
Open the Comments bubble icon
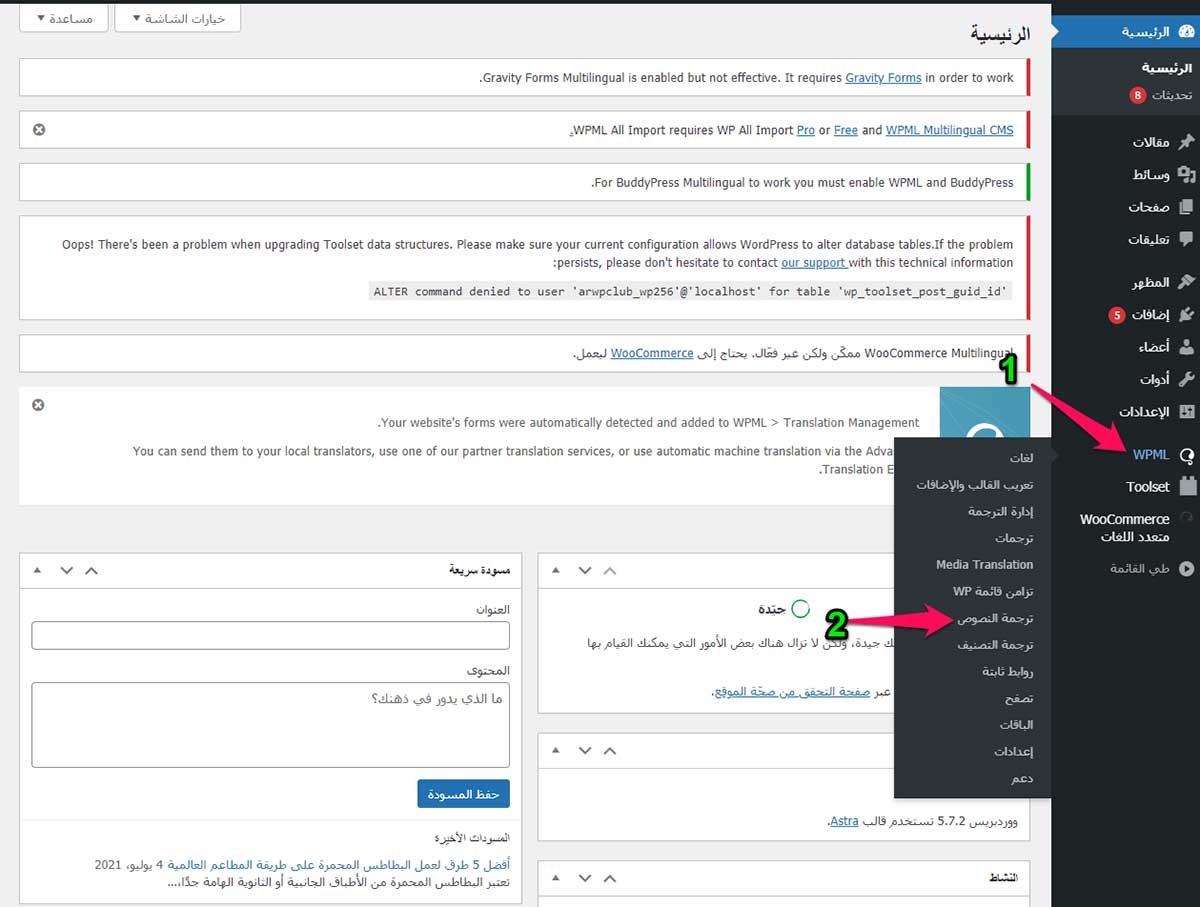(1186, 239)
